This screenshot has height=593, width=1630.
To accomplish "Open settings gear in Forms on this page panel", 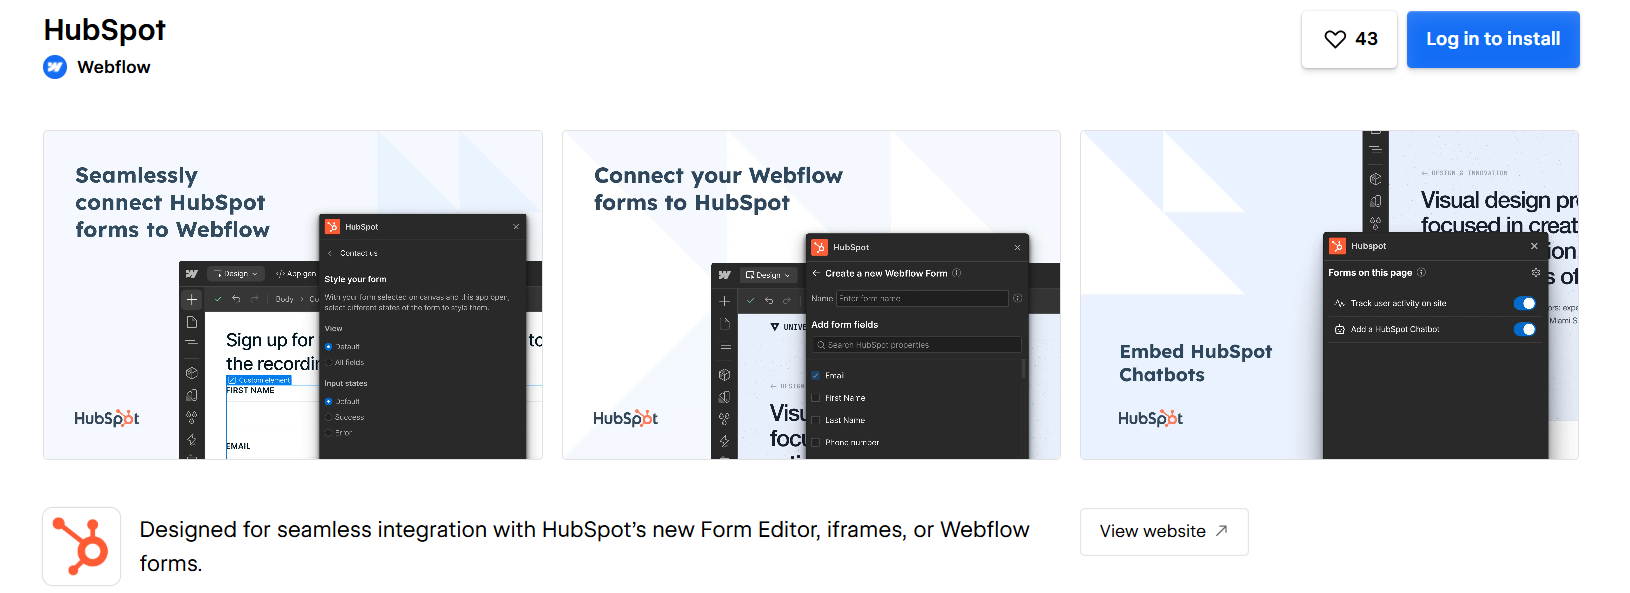I will pos(1536,272).
